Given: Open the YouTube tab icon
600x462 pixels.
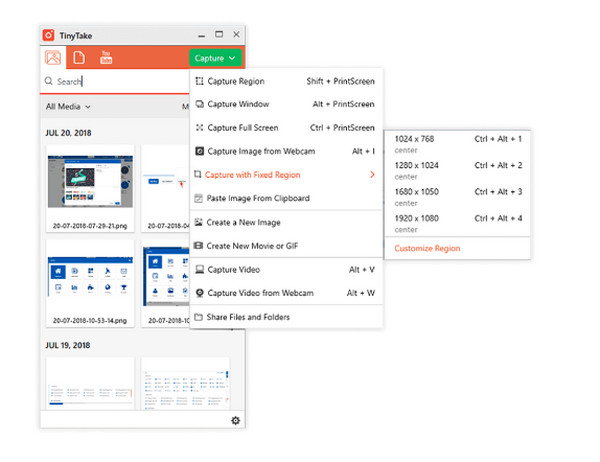Looking at the screenshot, I should tap(106, 58).
